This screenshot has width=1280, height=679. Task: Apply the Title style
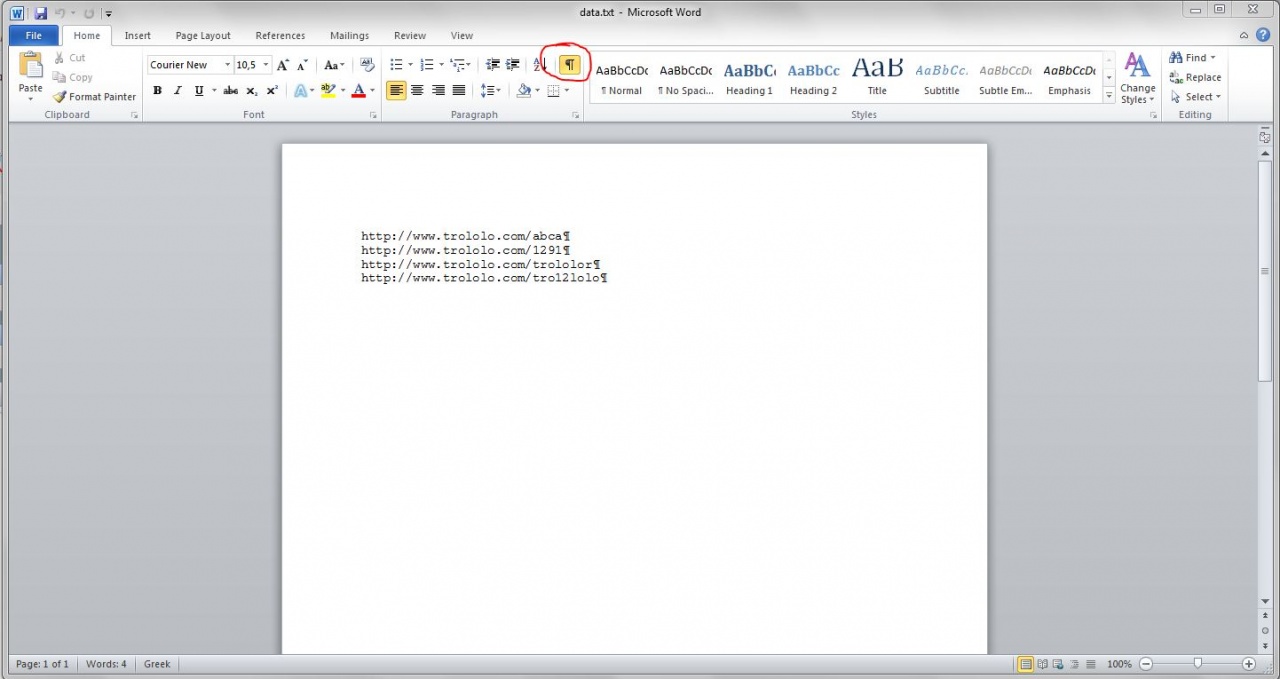coord(877,78)
